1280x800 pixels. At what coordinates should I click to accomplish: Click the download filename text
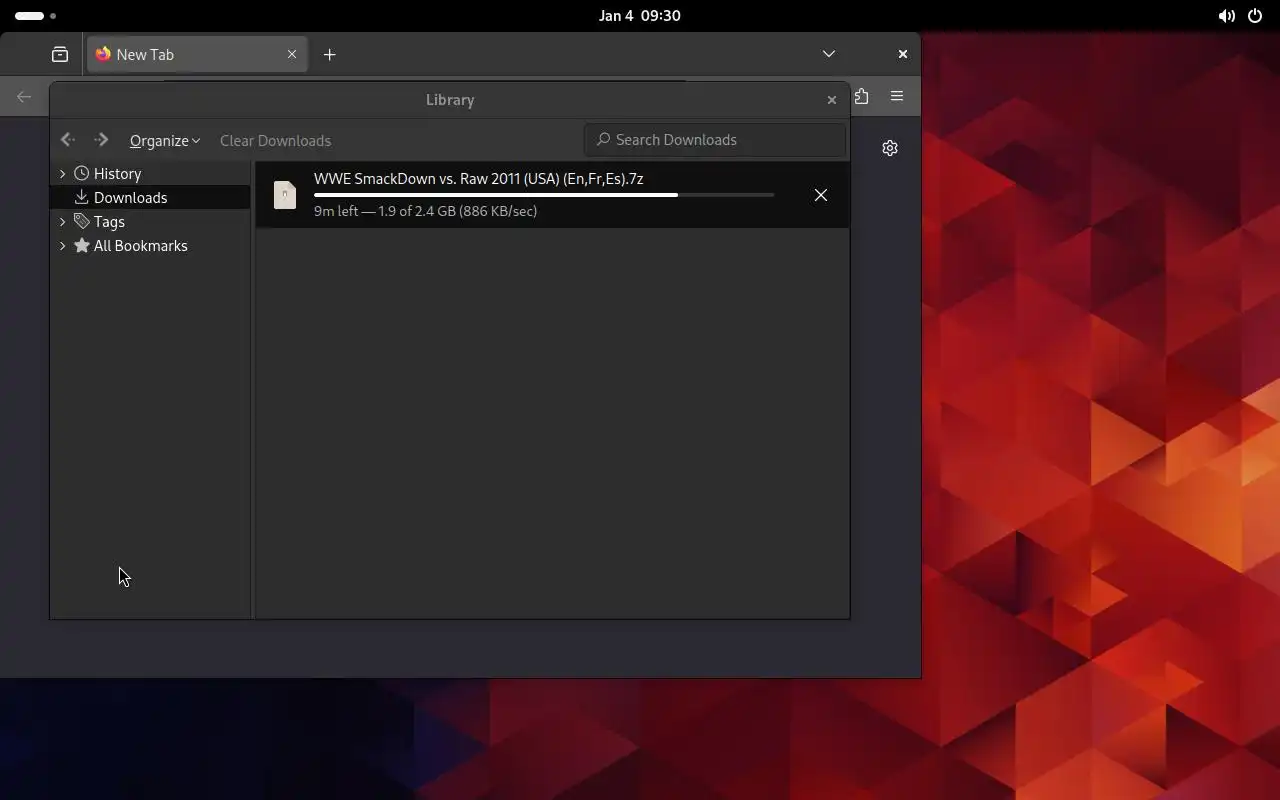pos(478,179)
